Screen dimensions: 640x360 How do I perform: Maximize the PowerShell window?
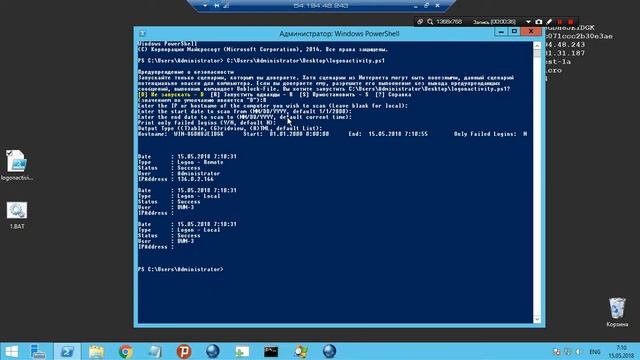[514, 31]
